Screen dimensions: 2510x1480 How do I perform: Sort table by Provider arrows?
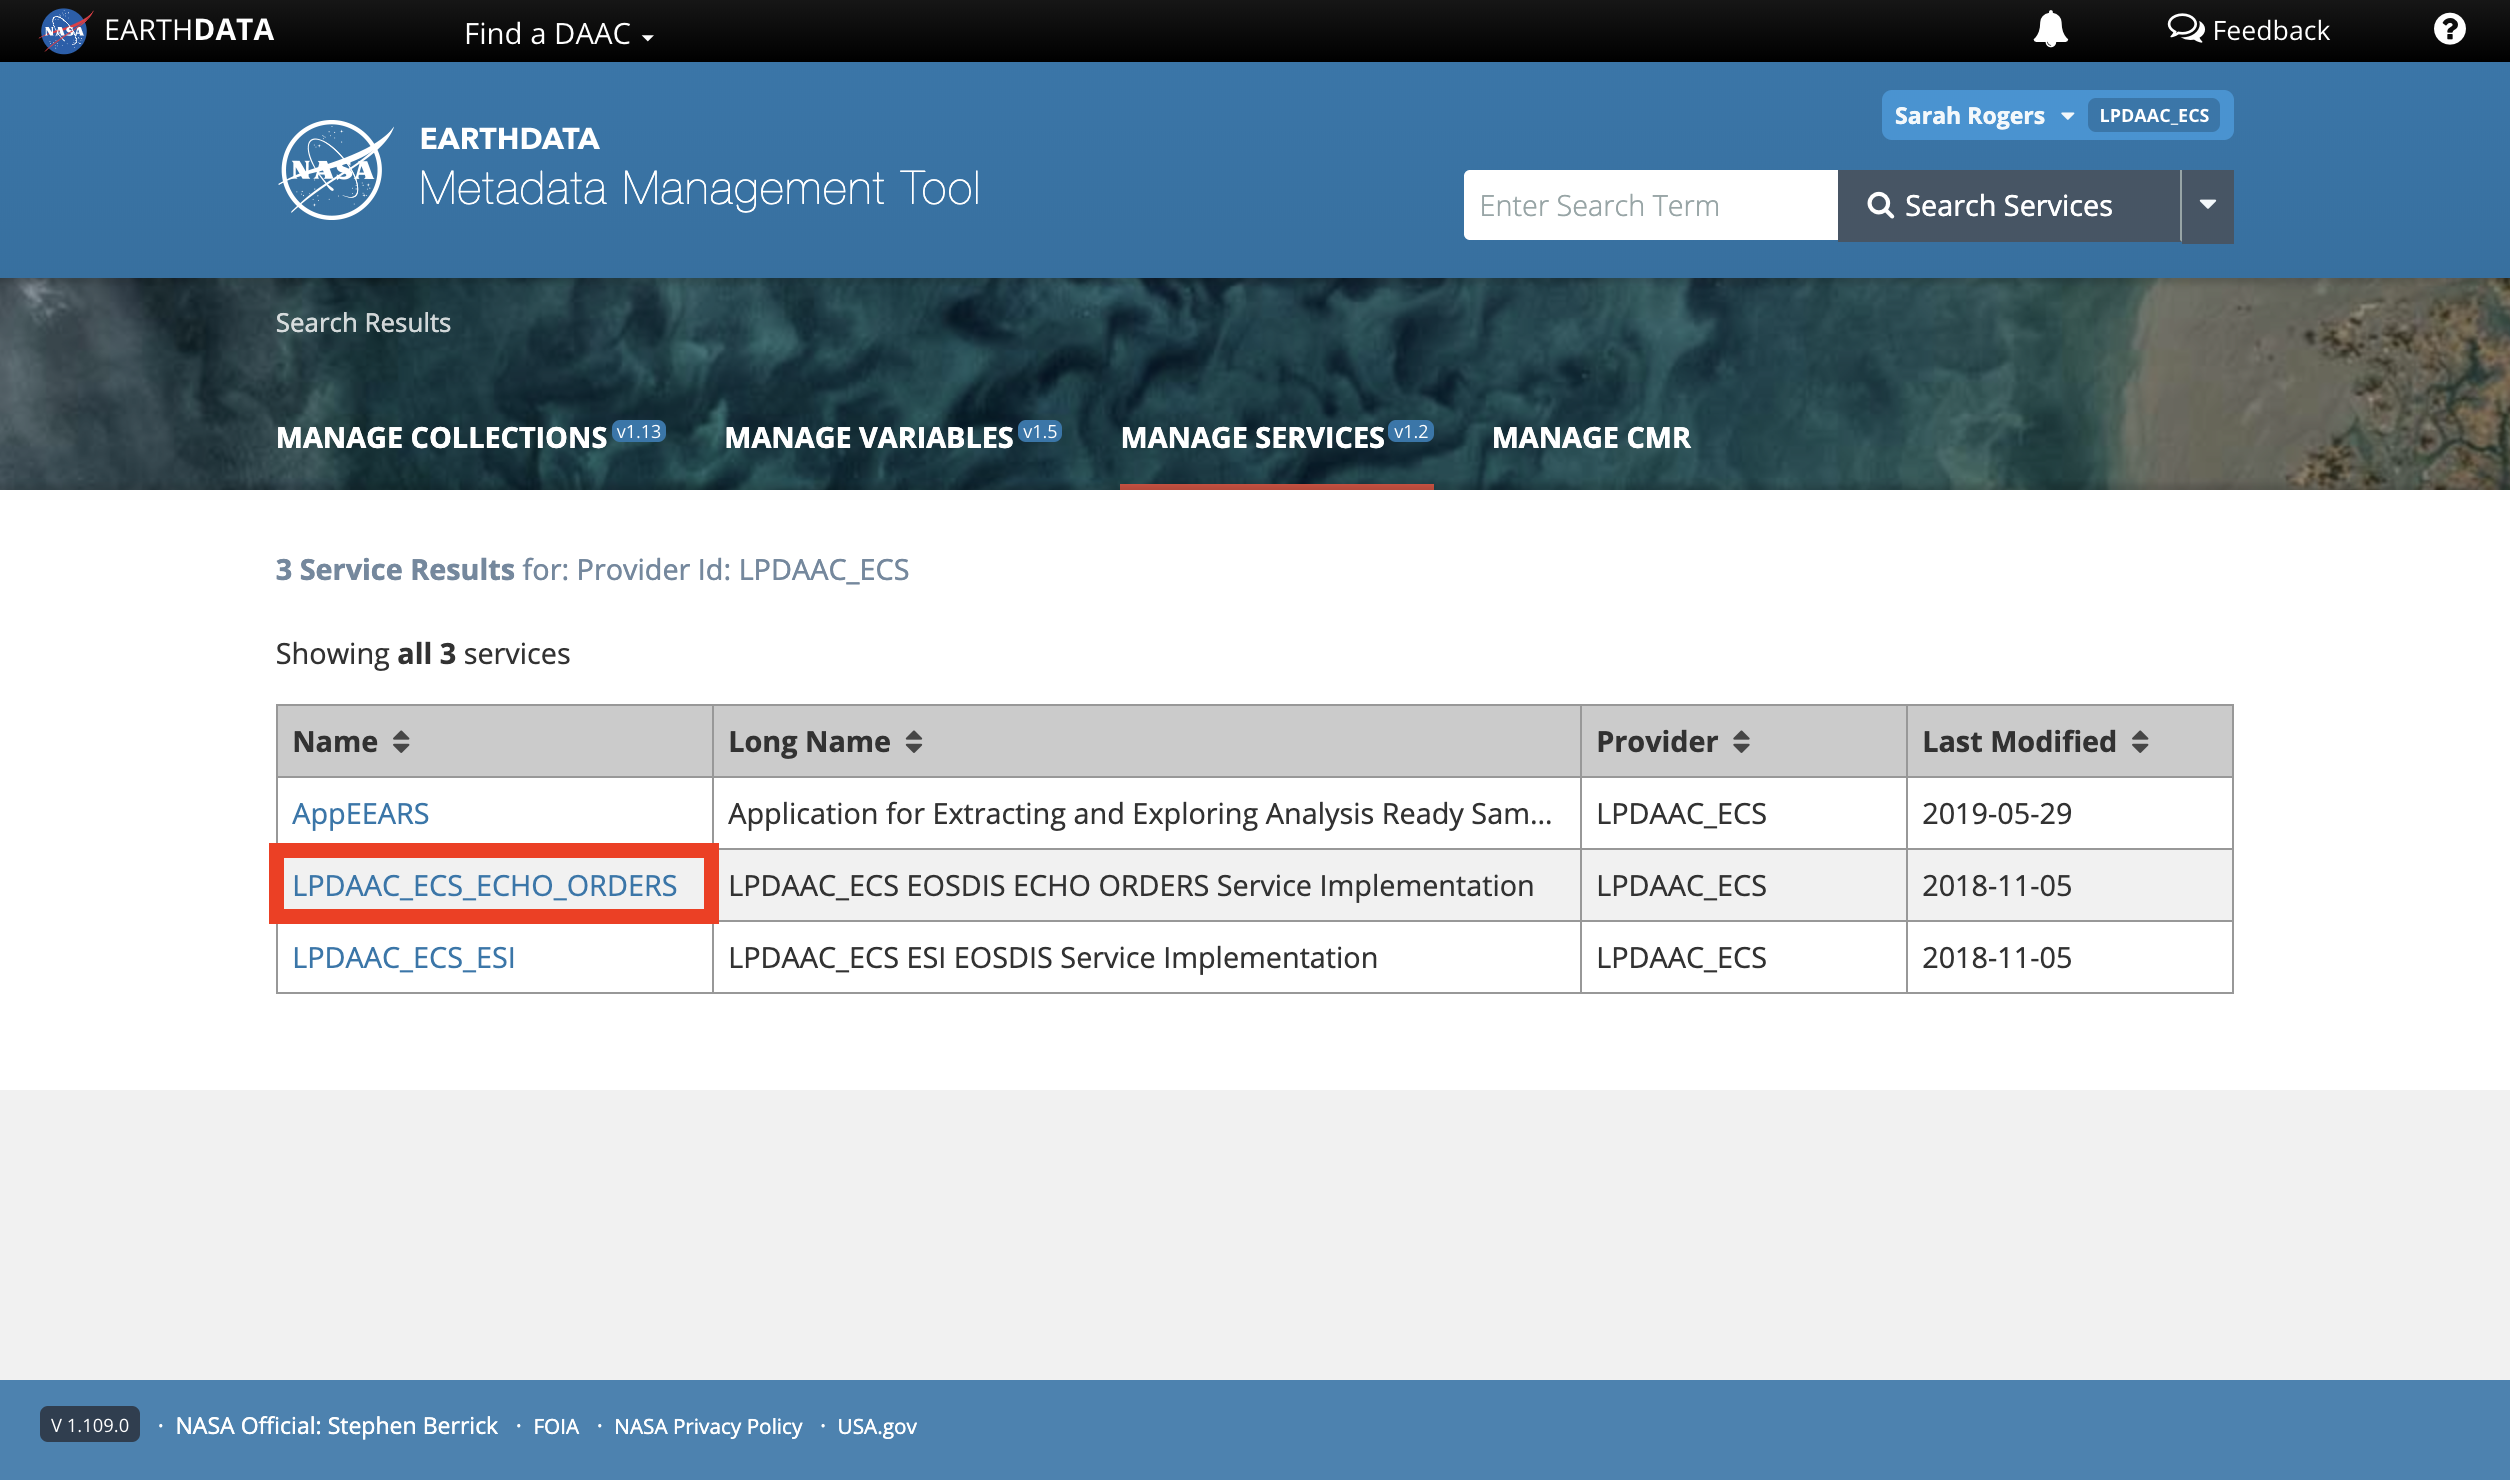pos(1741,742)
